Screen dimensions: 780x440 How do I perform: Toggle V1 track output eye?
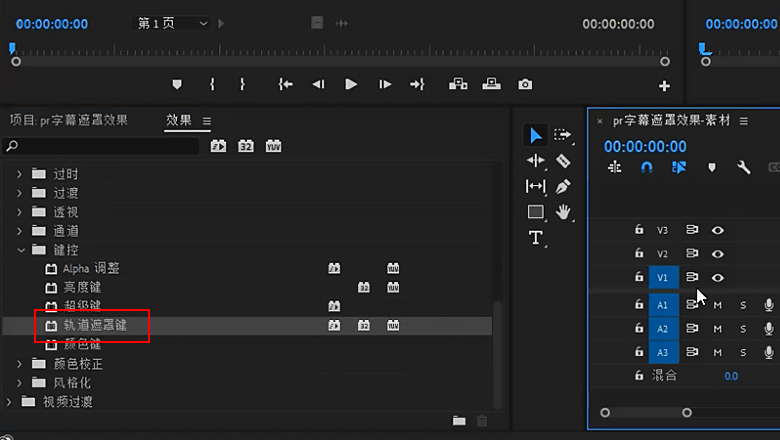point(717,278)
